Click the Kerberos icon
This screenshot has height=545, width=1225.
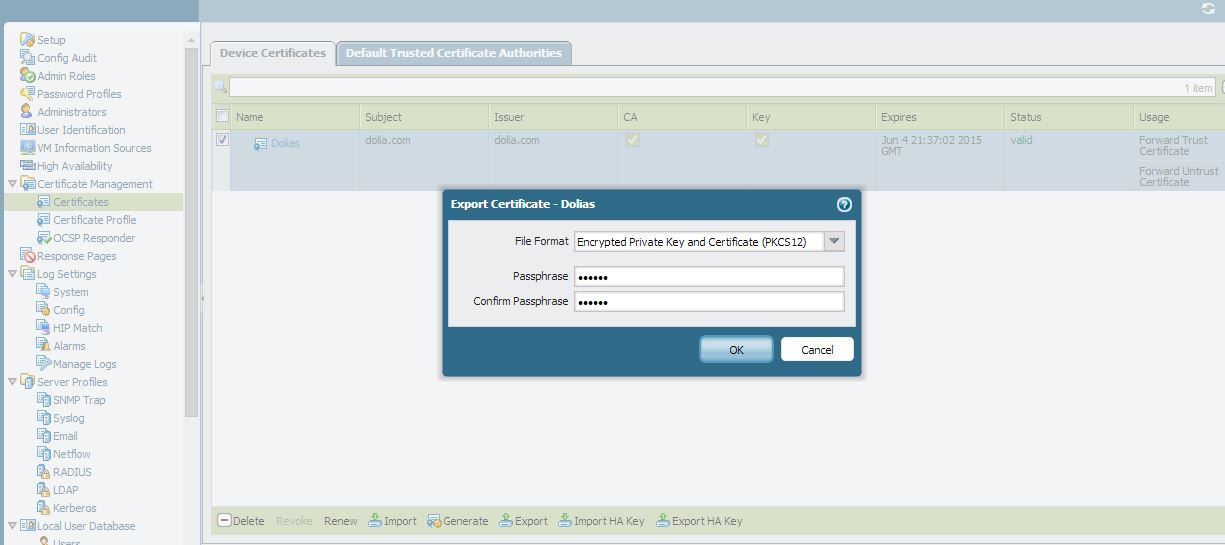click(x=43, y=508)
